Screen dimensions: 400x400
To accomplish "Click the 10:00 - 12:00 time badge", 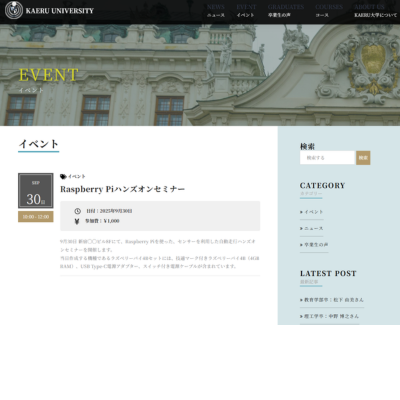I will pos(36,217).
